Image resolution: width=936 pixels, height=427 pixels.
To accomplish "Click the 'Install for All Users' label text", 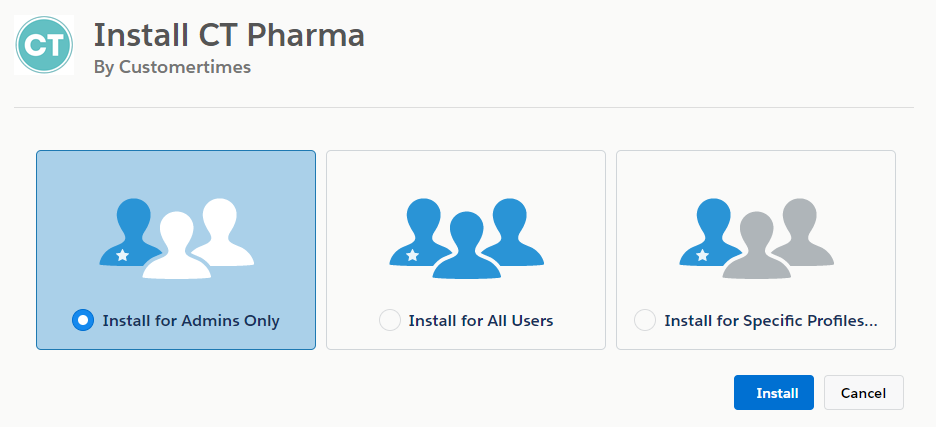I will [481, 321].
